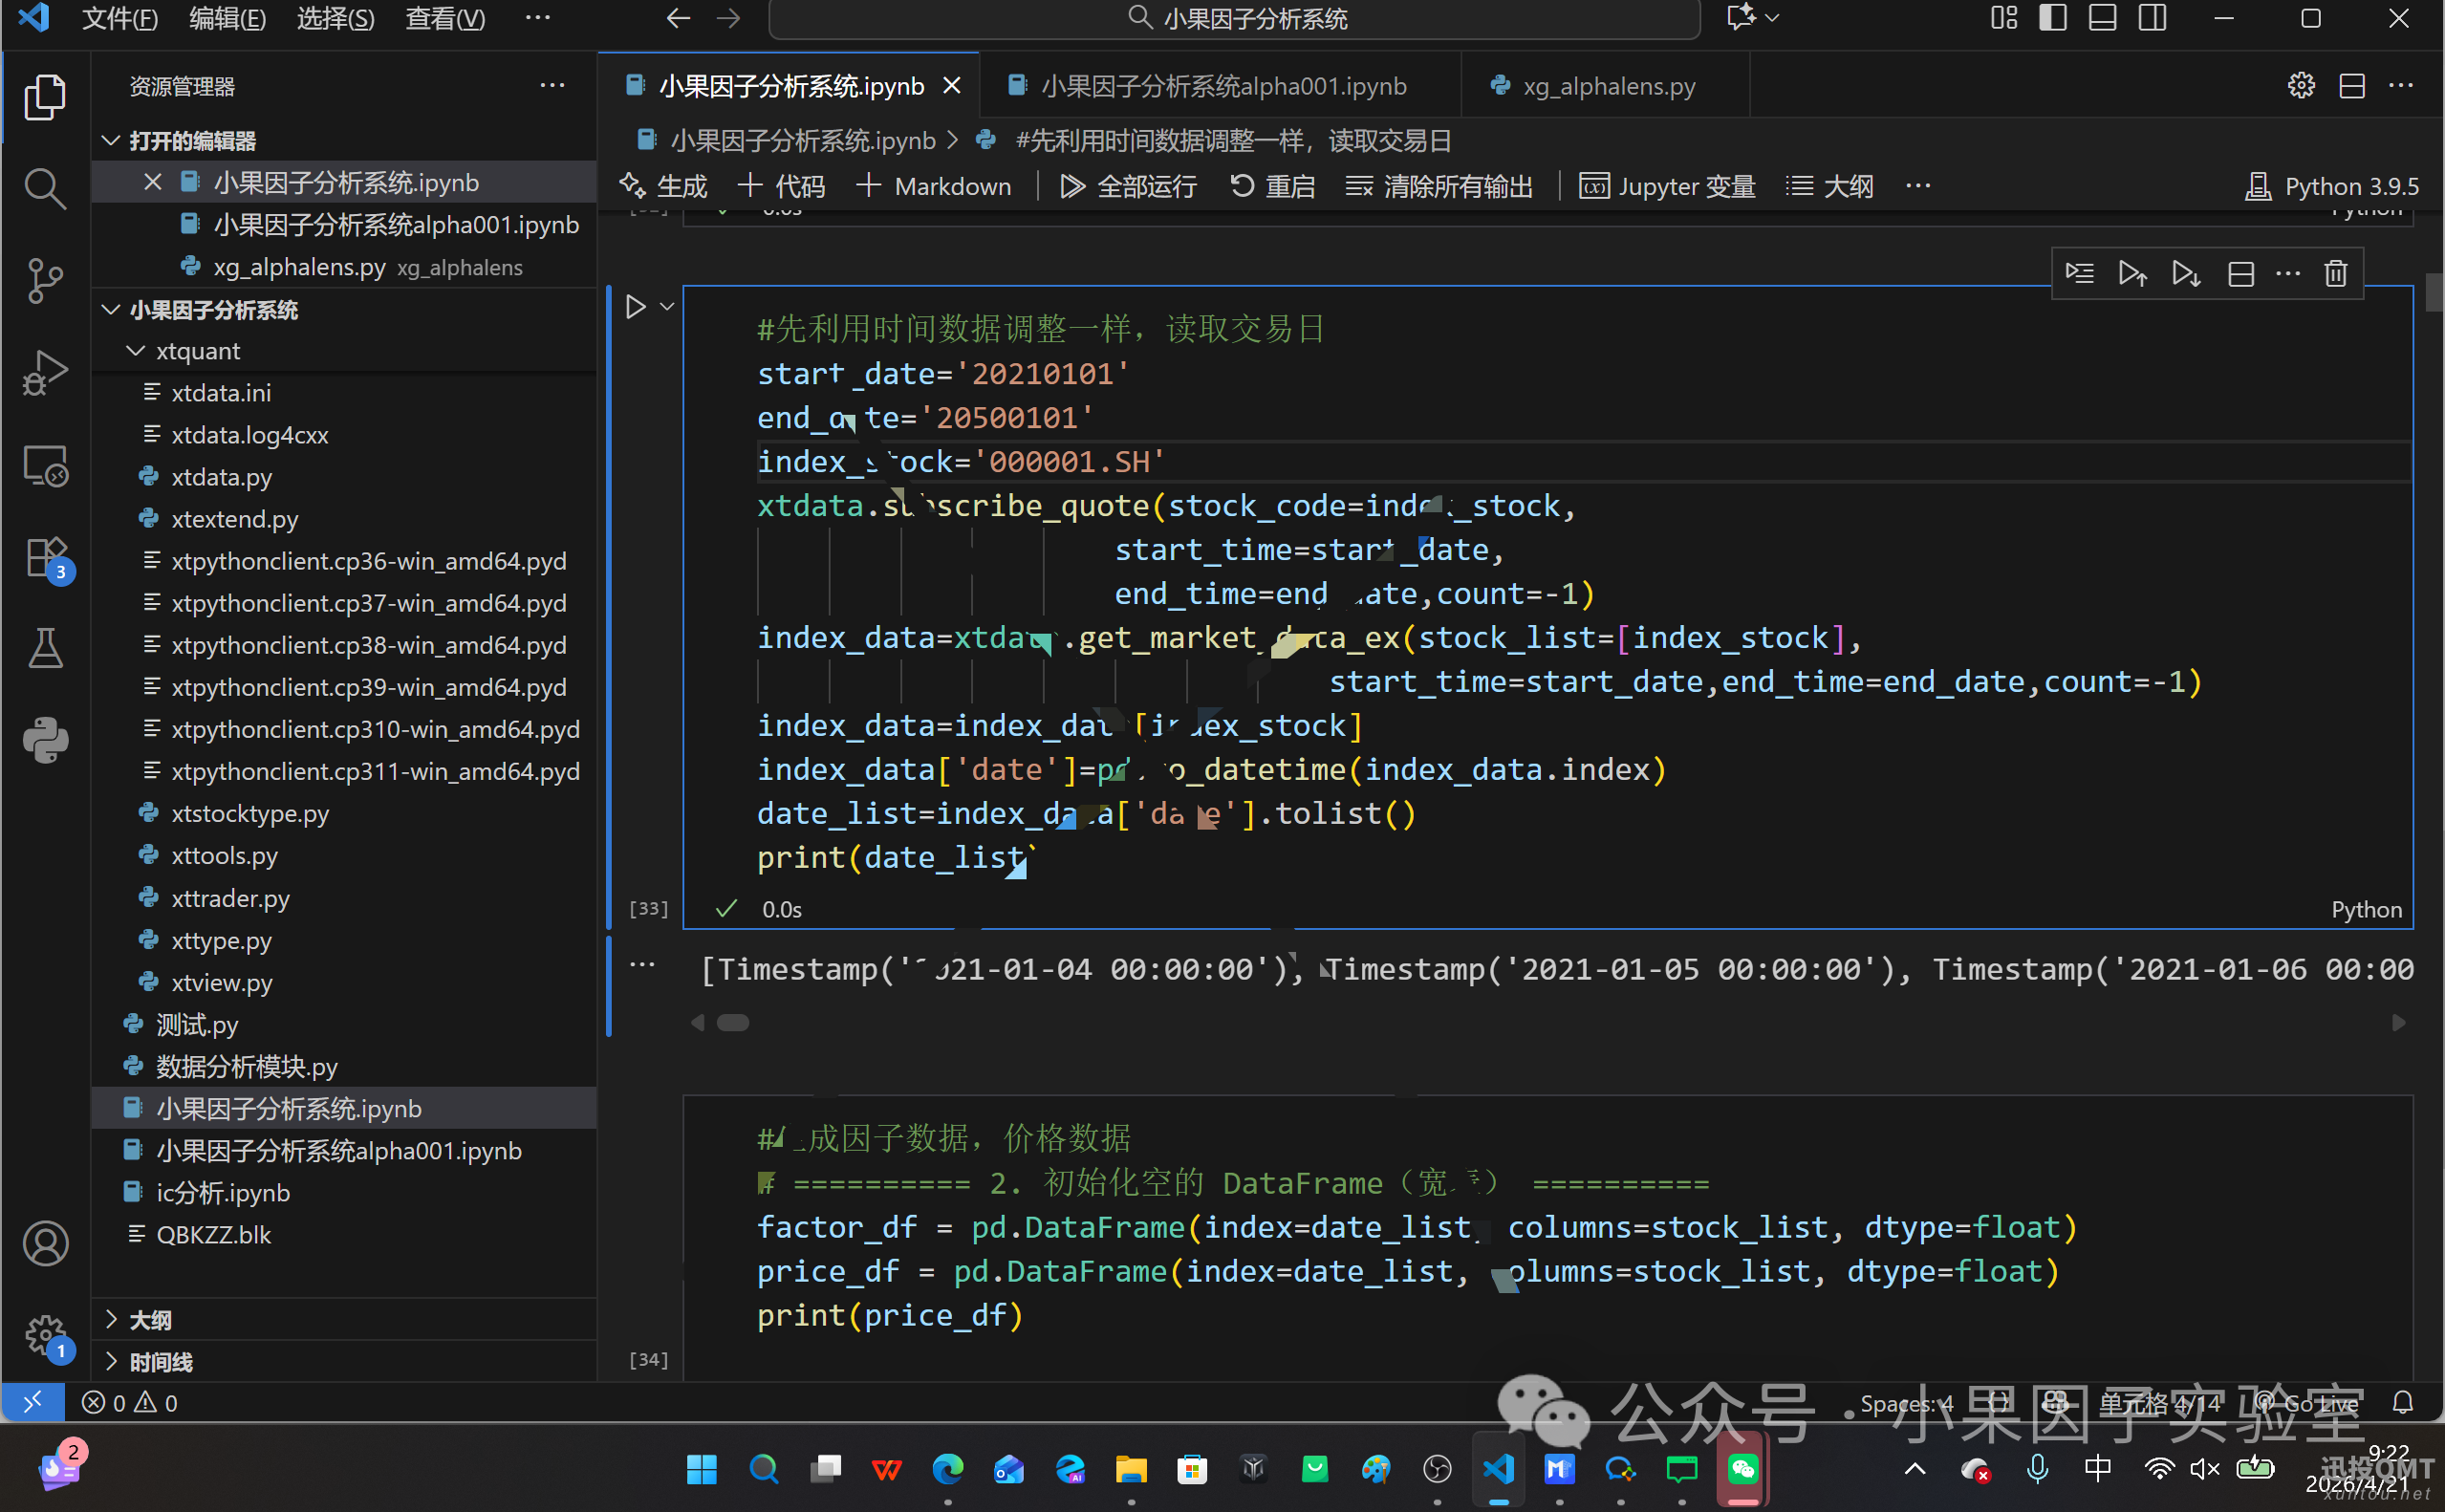Open the Testing flask view
The width and height of the screenshot is (2445, 1512).
tap(45, 648)
